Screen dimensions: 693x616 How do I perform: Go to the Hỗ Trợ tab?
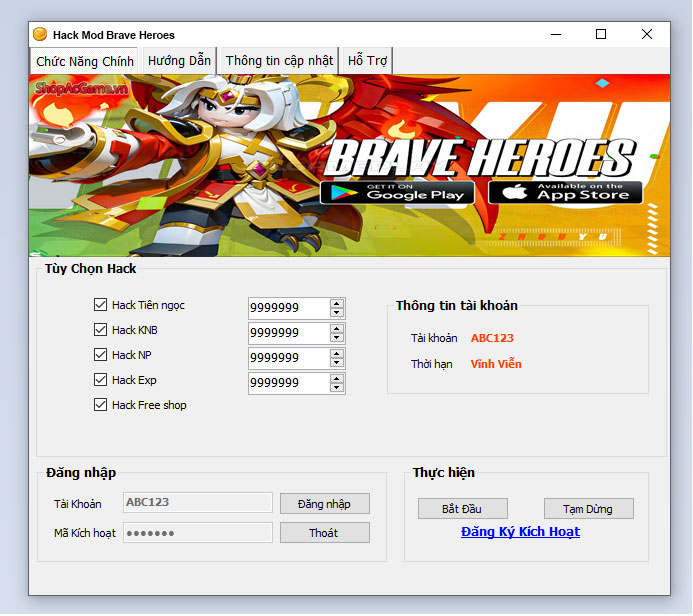[x=367, y=61]
